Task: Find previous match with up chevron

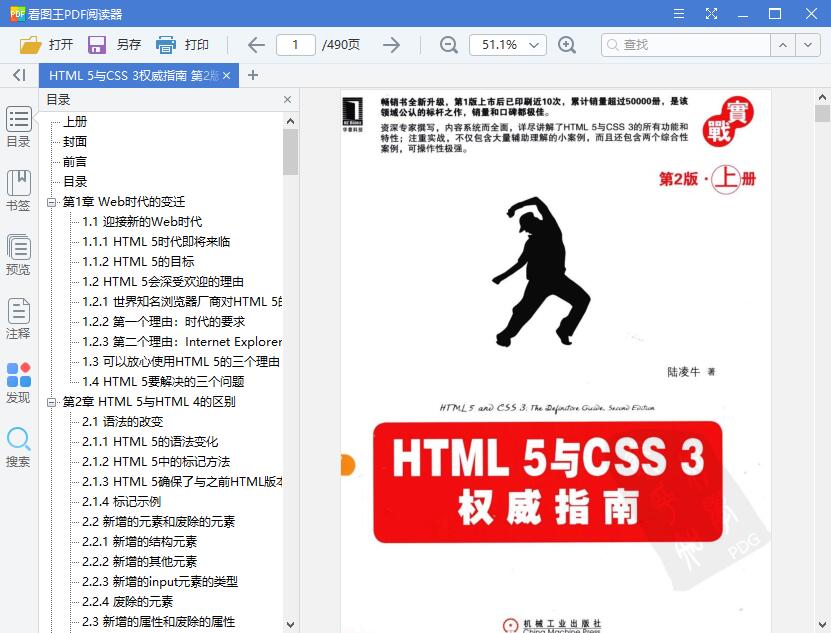Action: pos(783,45)
